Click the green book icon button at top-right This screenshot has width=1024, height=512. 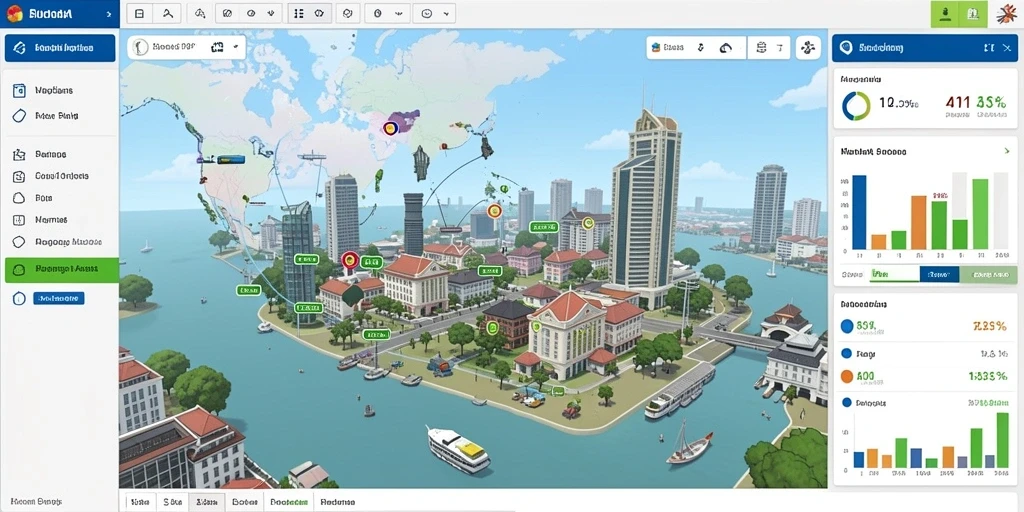(973, 14)
